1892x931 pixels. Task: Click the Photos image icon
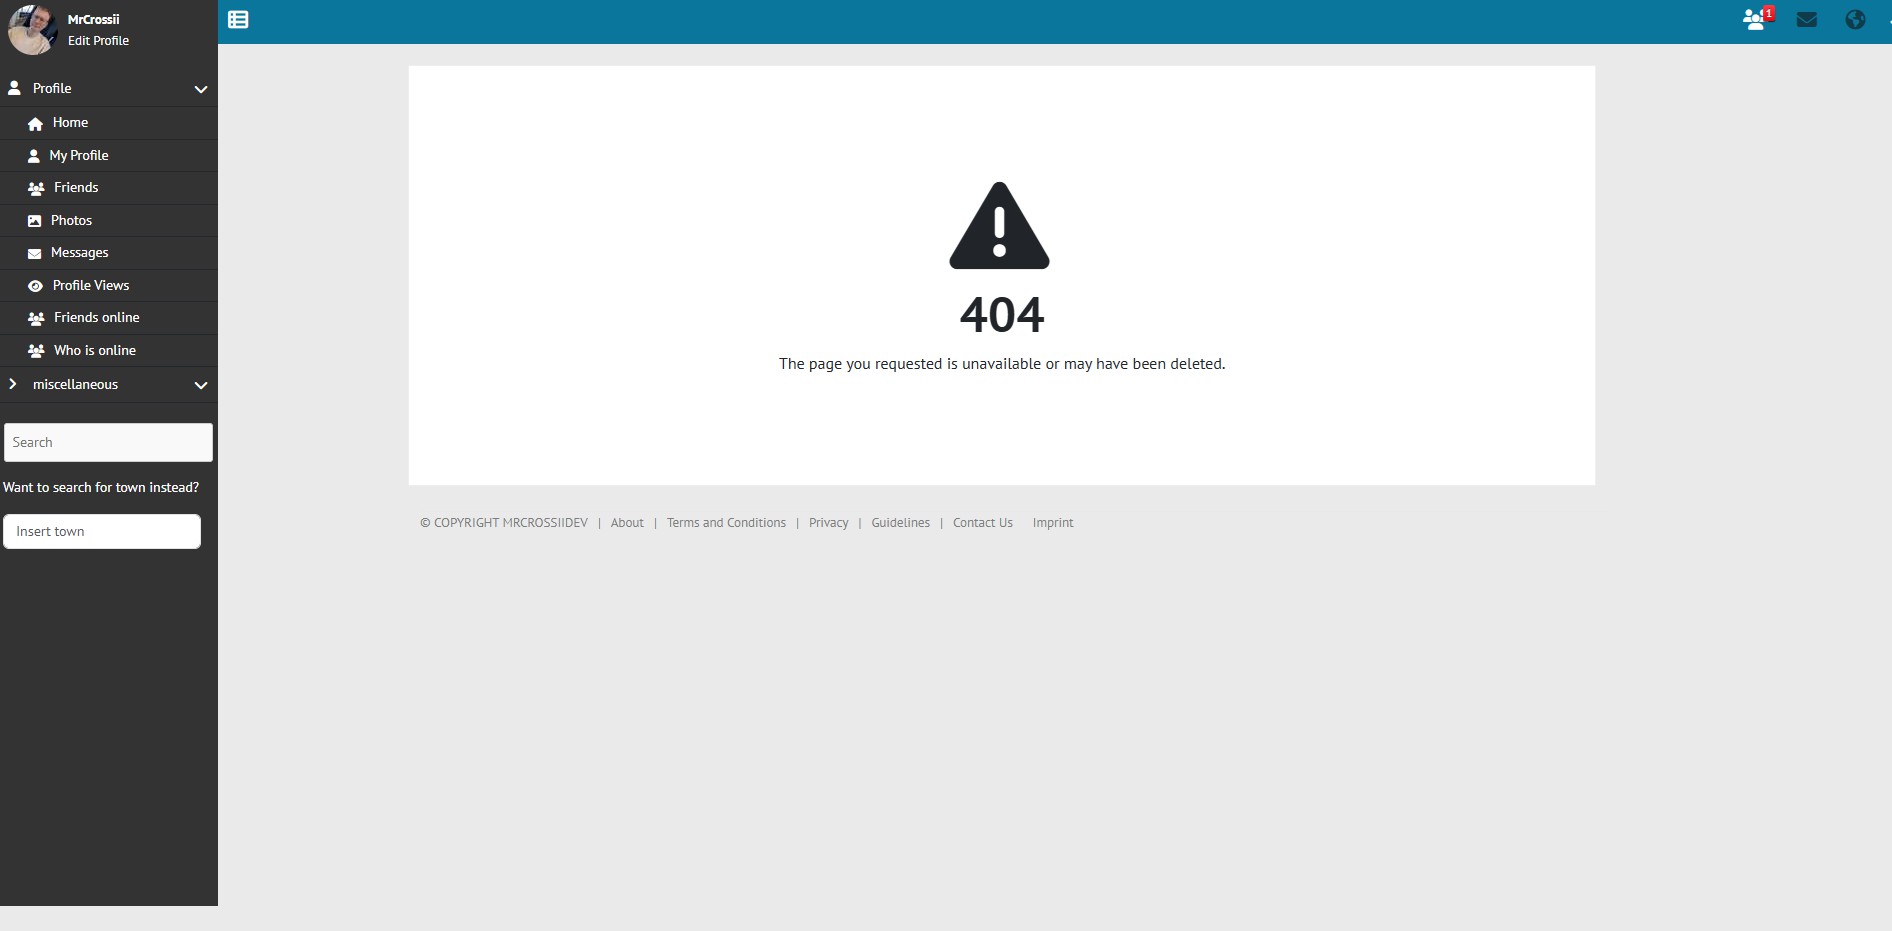pos(35,221)
